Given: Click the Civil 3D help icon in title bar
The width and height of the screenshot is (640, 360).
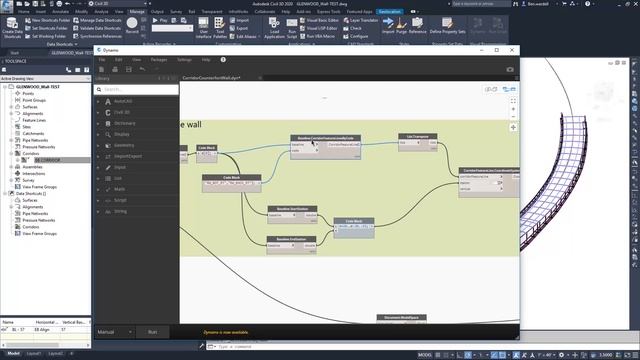Looking at the screenshot, I should tap(587, 4).
